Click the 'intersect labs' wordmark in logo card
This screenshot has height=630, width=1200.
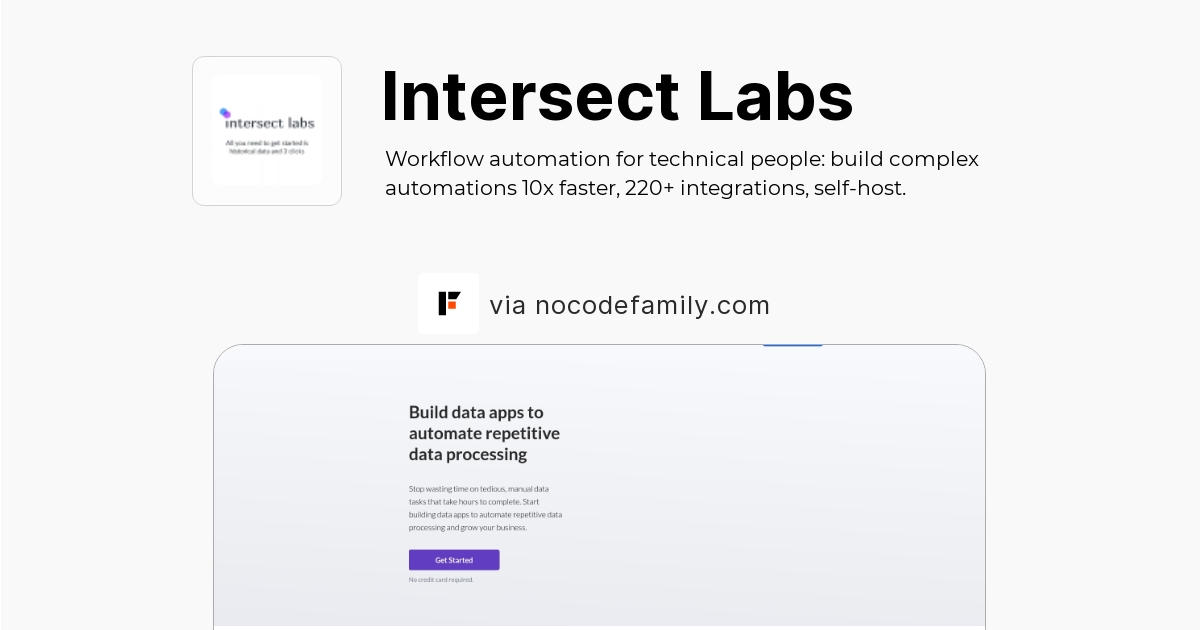270,123
